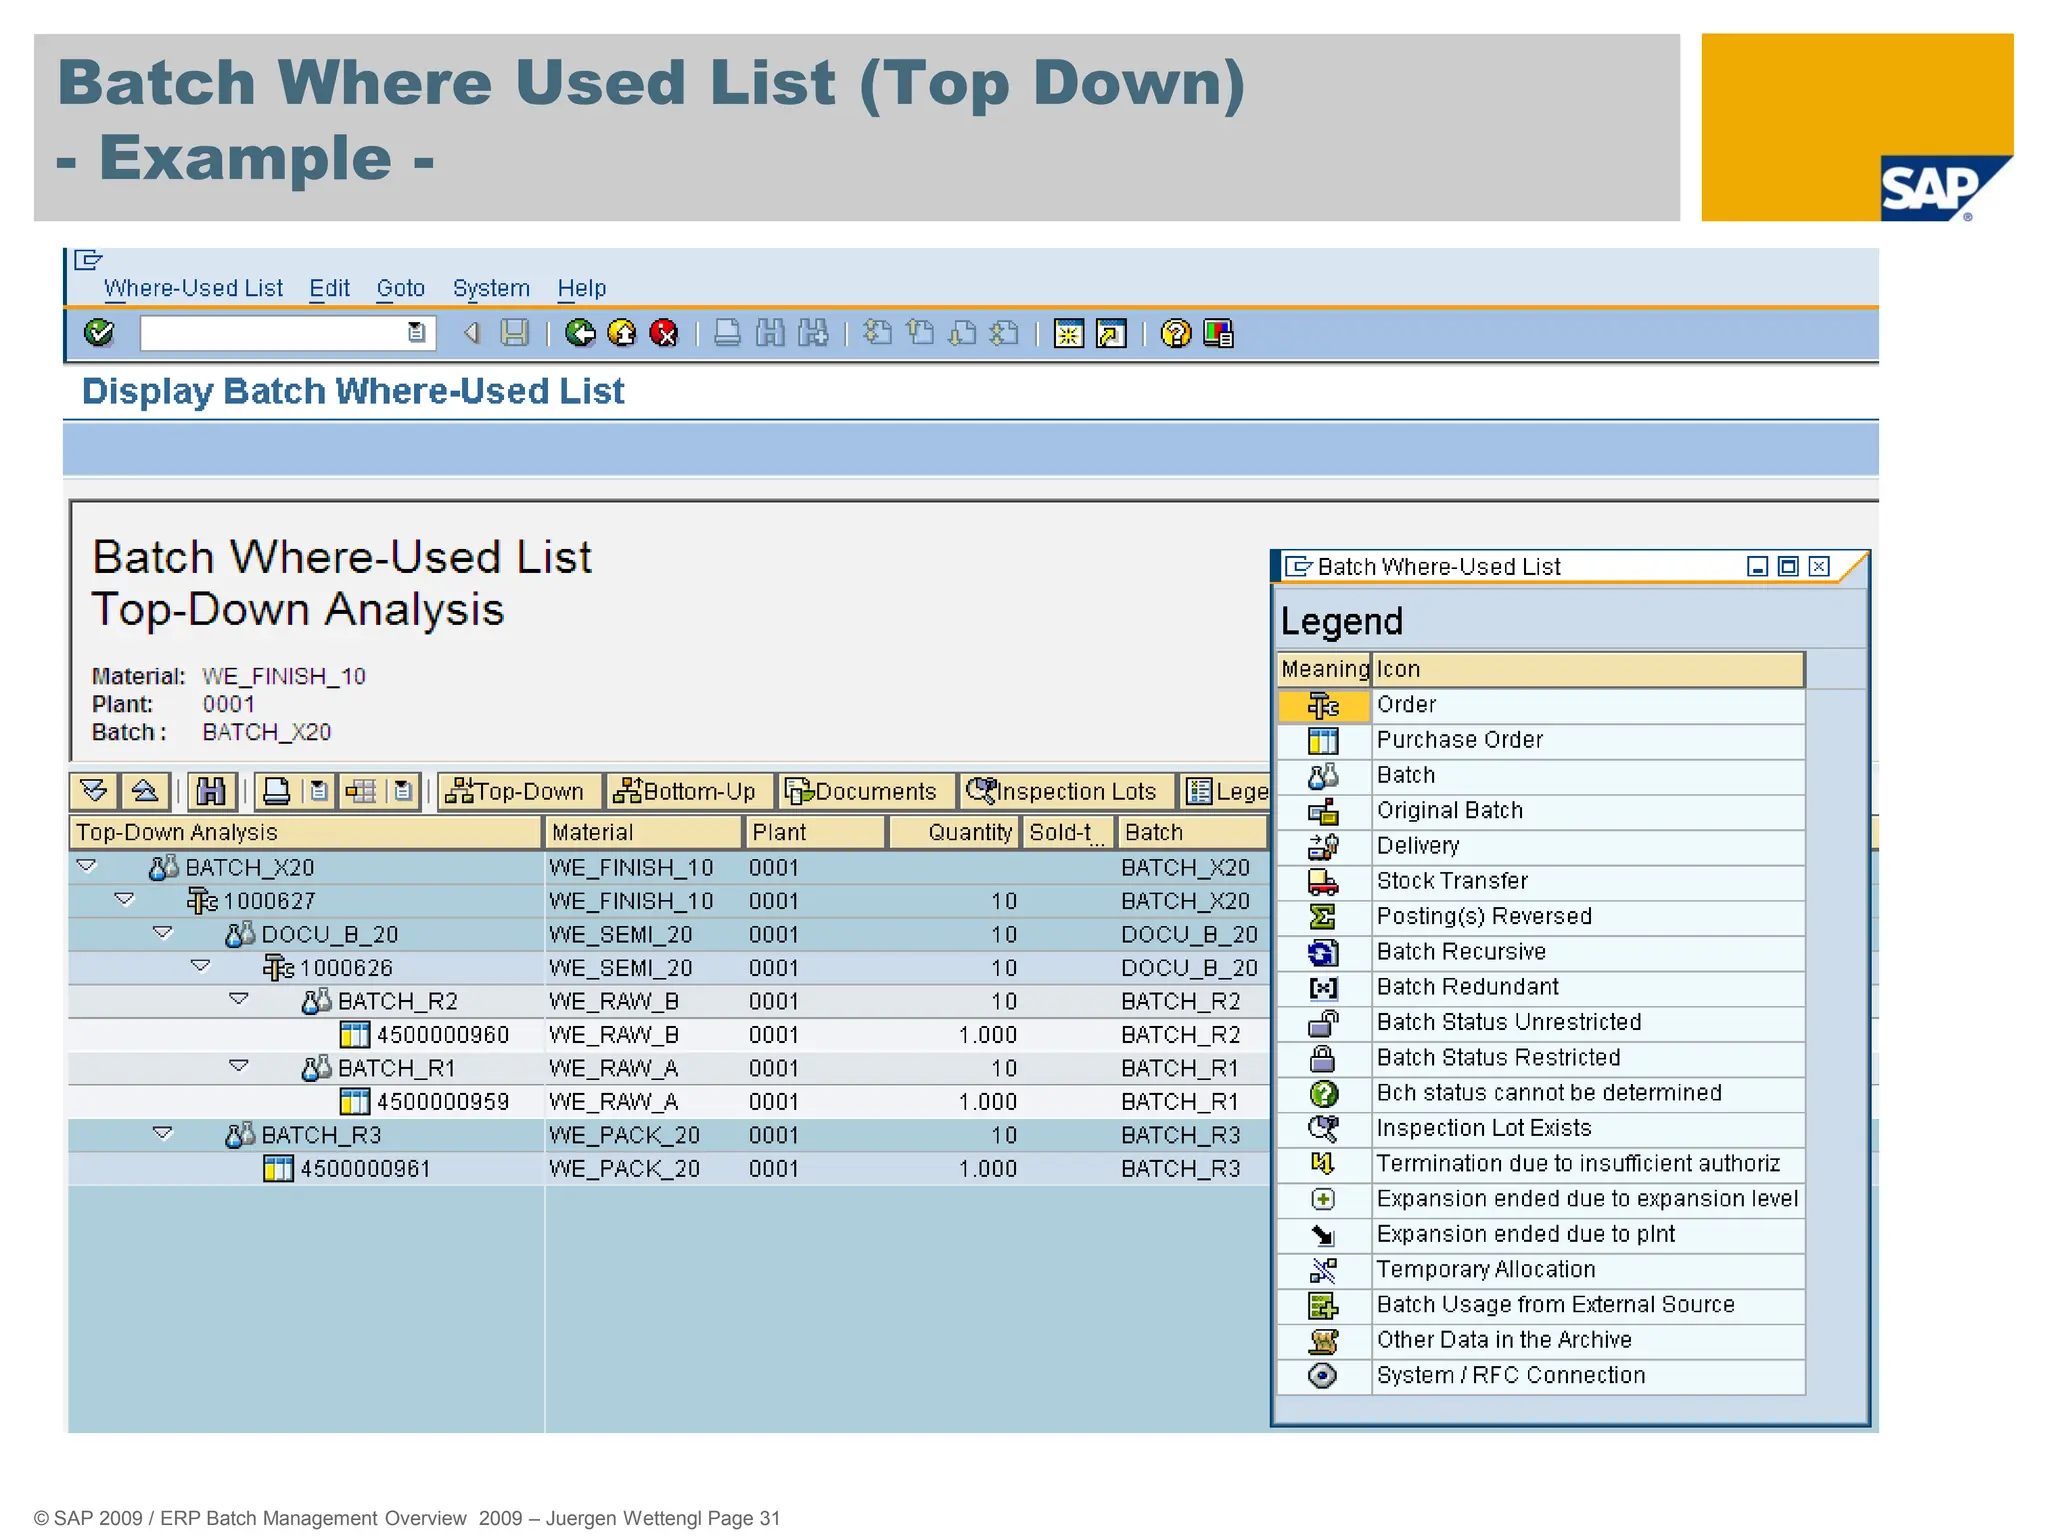Screen dimensions: 2048x1536
Task: Click the Generate Shortcut icon
Action: [x=1111, y=333]
